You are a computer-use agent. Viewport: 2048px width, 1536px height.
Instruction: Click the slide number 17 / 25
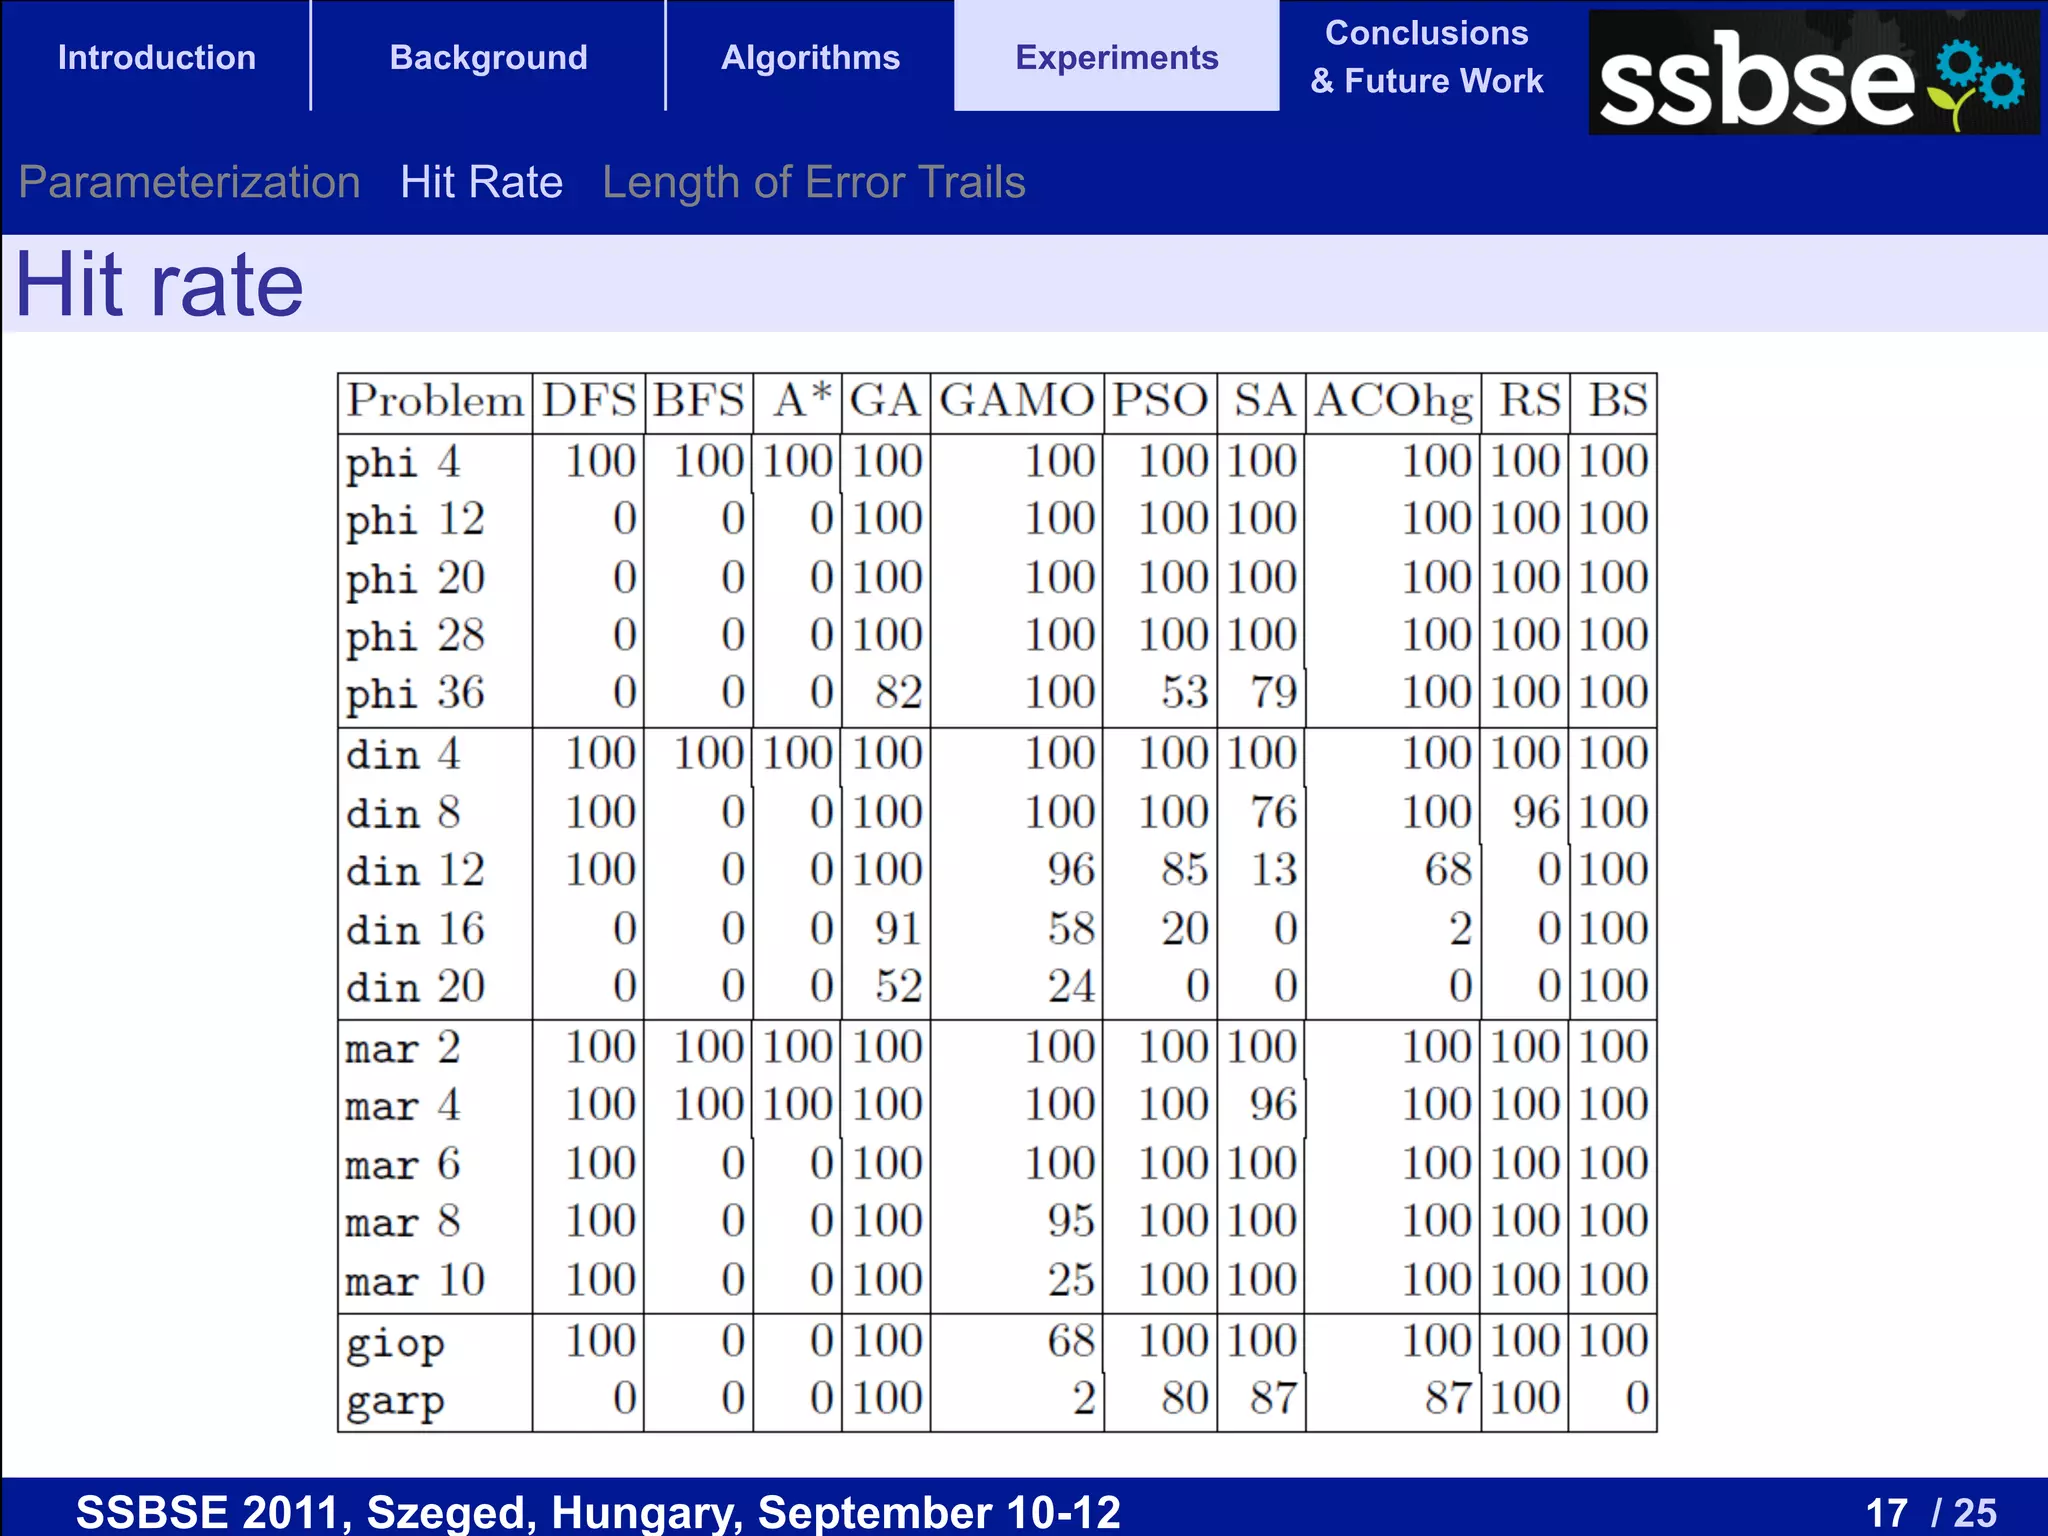tap(1931, 1513)
